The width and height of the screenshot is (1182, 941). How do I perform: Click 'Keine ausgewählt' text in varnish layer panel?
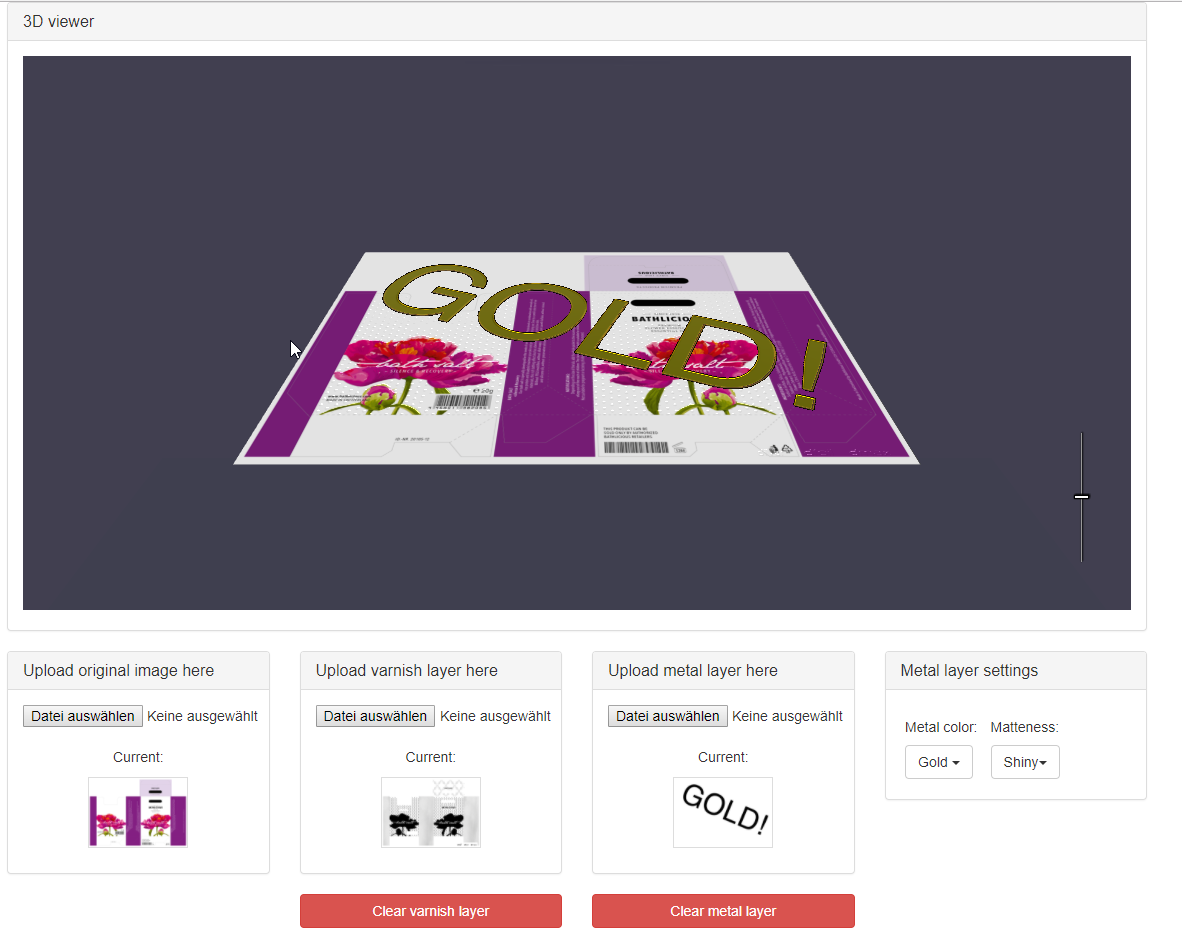click(495, 716)
